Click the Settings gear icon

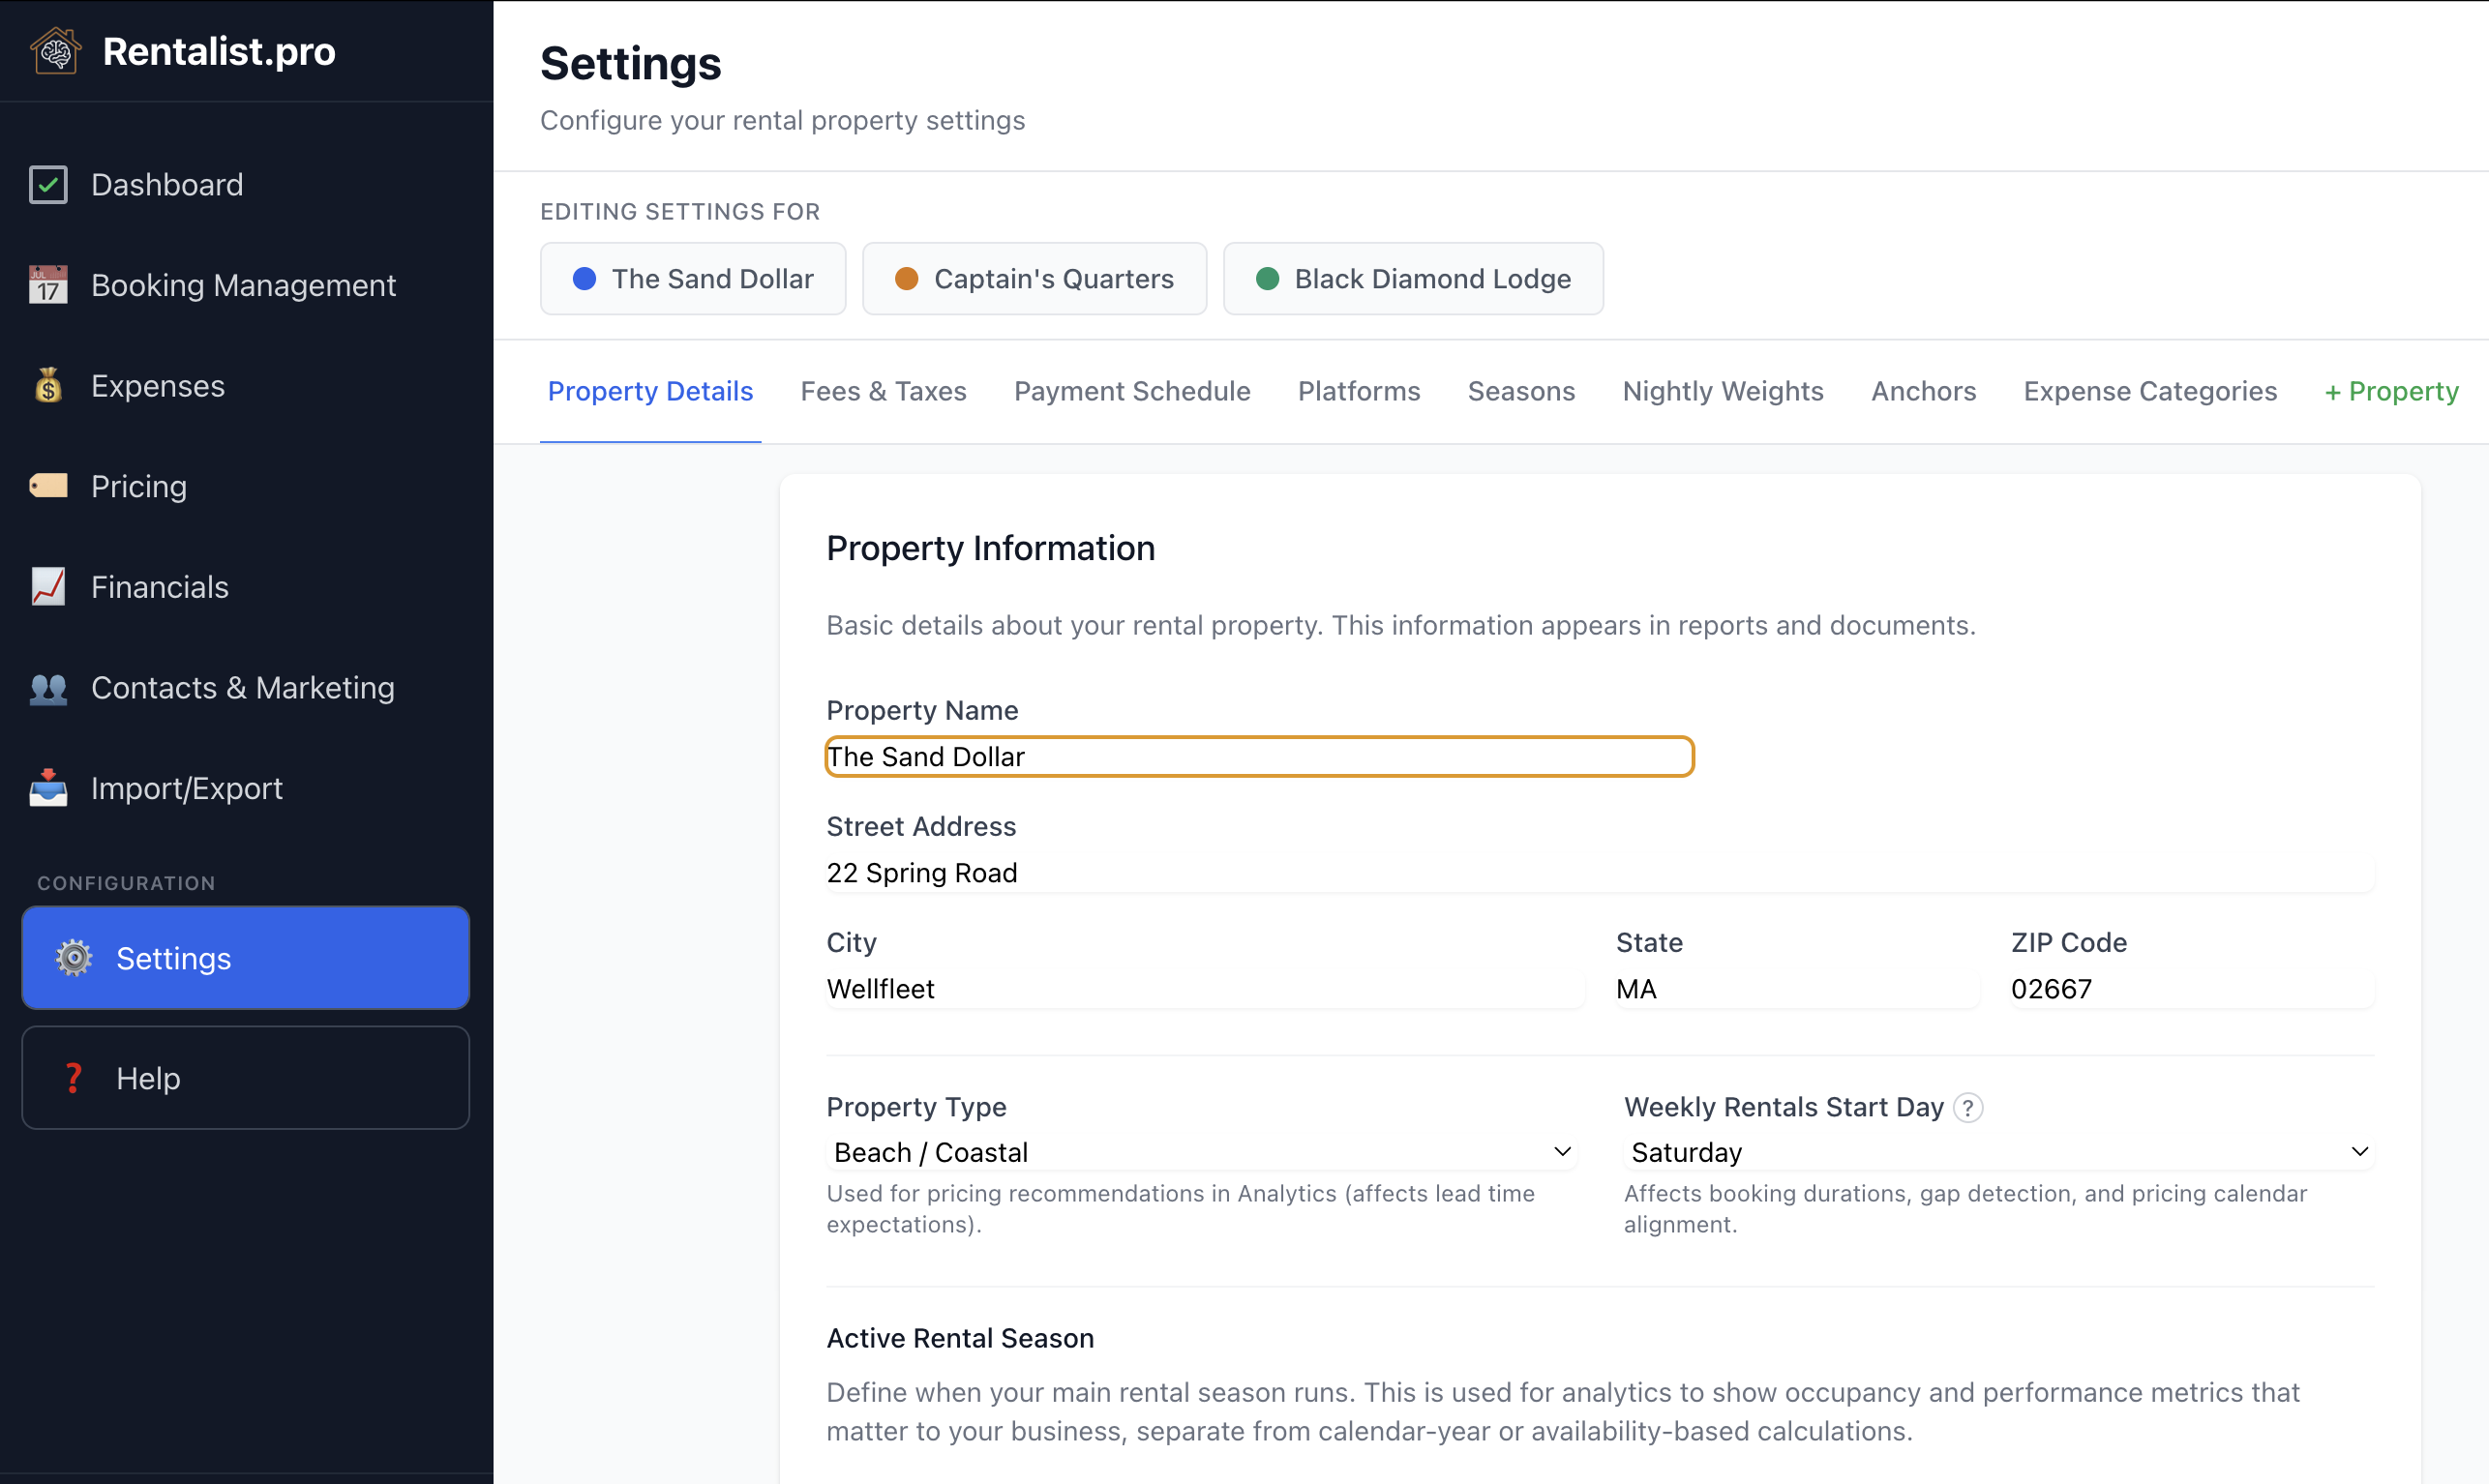point(72,957)
